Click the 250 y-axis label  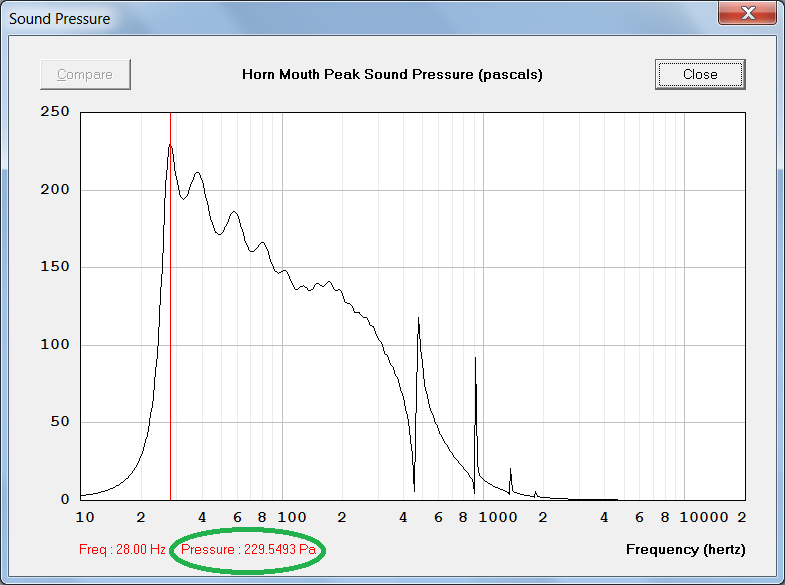[x=55, y=112]
